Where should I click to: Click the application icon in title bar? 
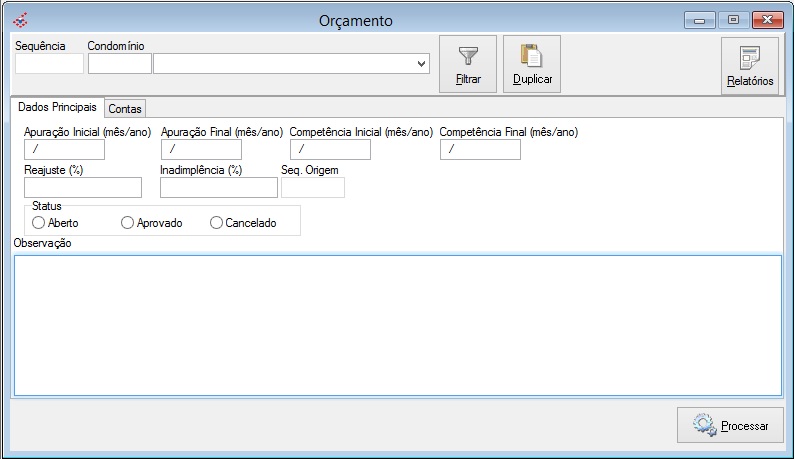tap(19, 20)
